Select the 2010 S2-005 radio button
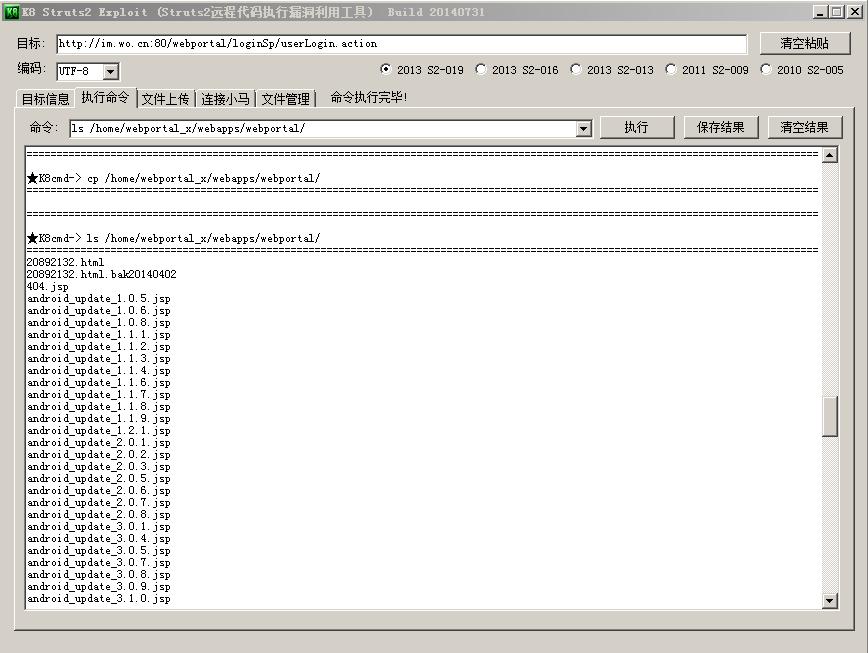This screenshot has width=868, height=653. click(x=766, y=69)
